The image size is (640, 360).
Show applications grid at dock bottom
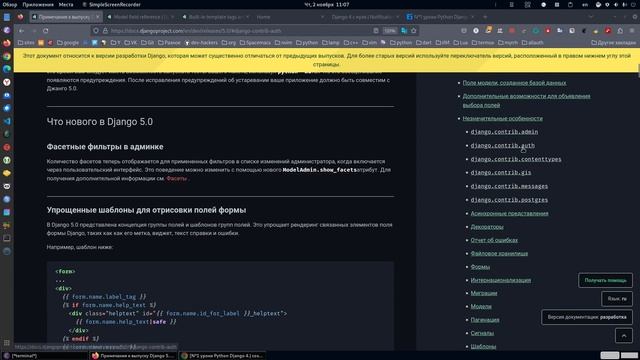click(7, 342)
